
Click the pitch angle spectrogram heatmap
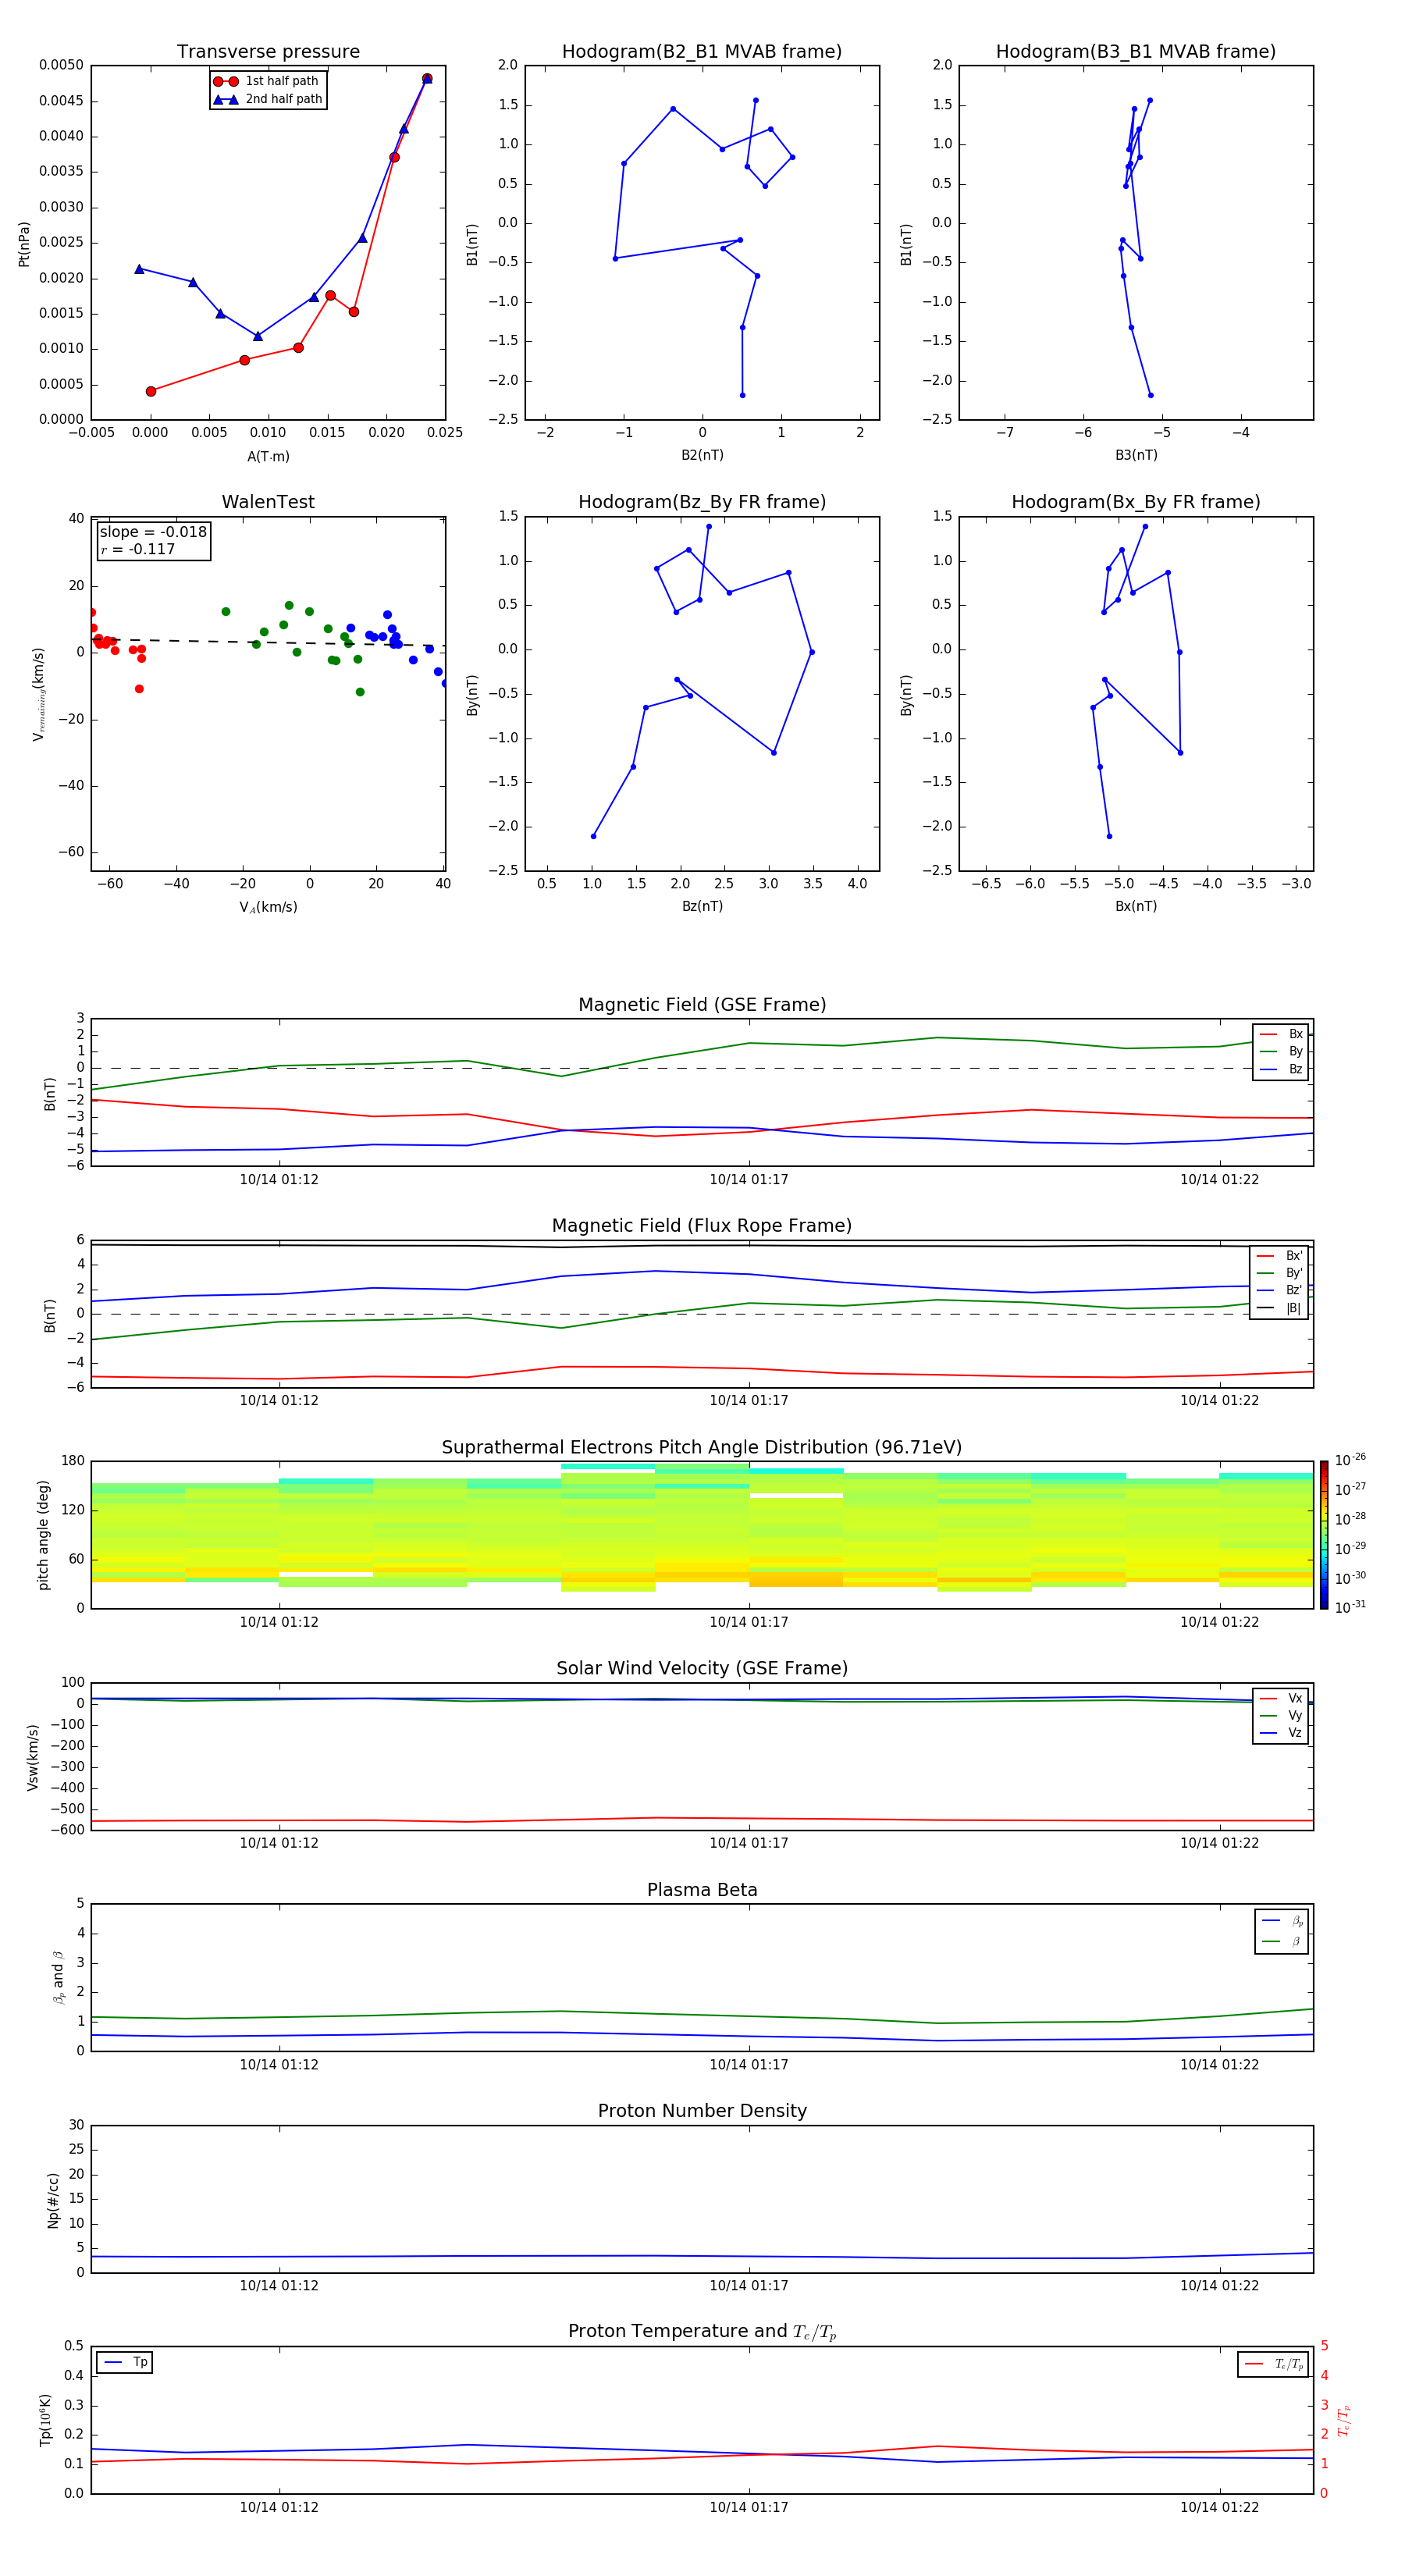[702, 1535]
